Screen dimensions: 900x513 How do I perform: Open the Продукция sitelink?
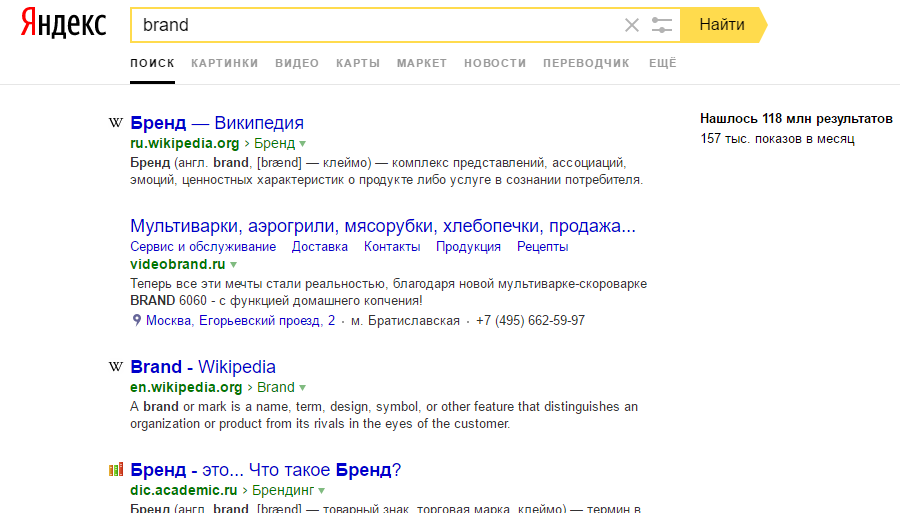(x=468, y=247)
